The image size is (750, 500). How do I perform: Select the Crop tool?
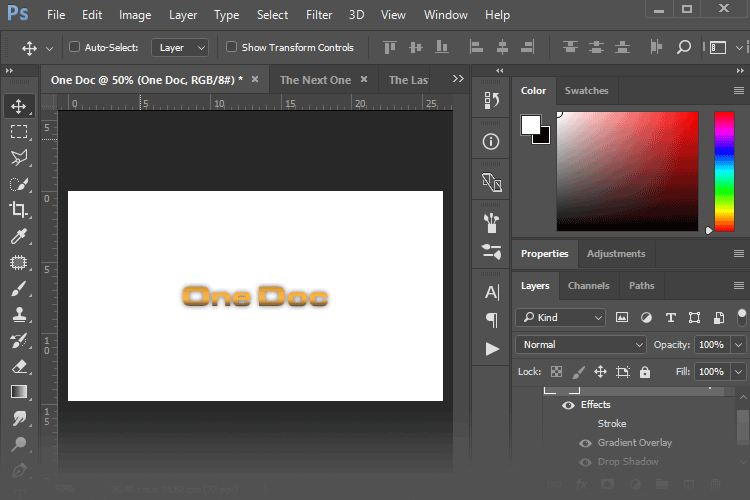pos(19,210)
